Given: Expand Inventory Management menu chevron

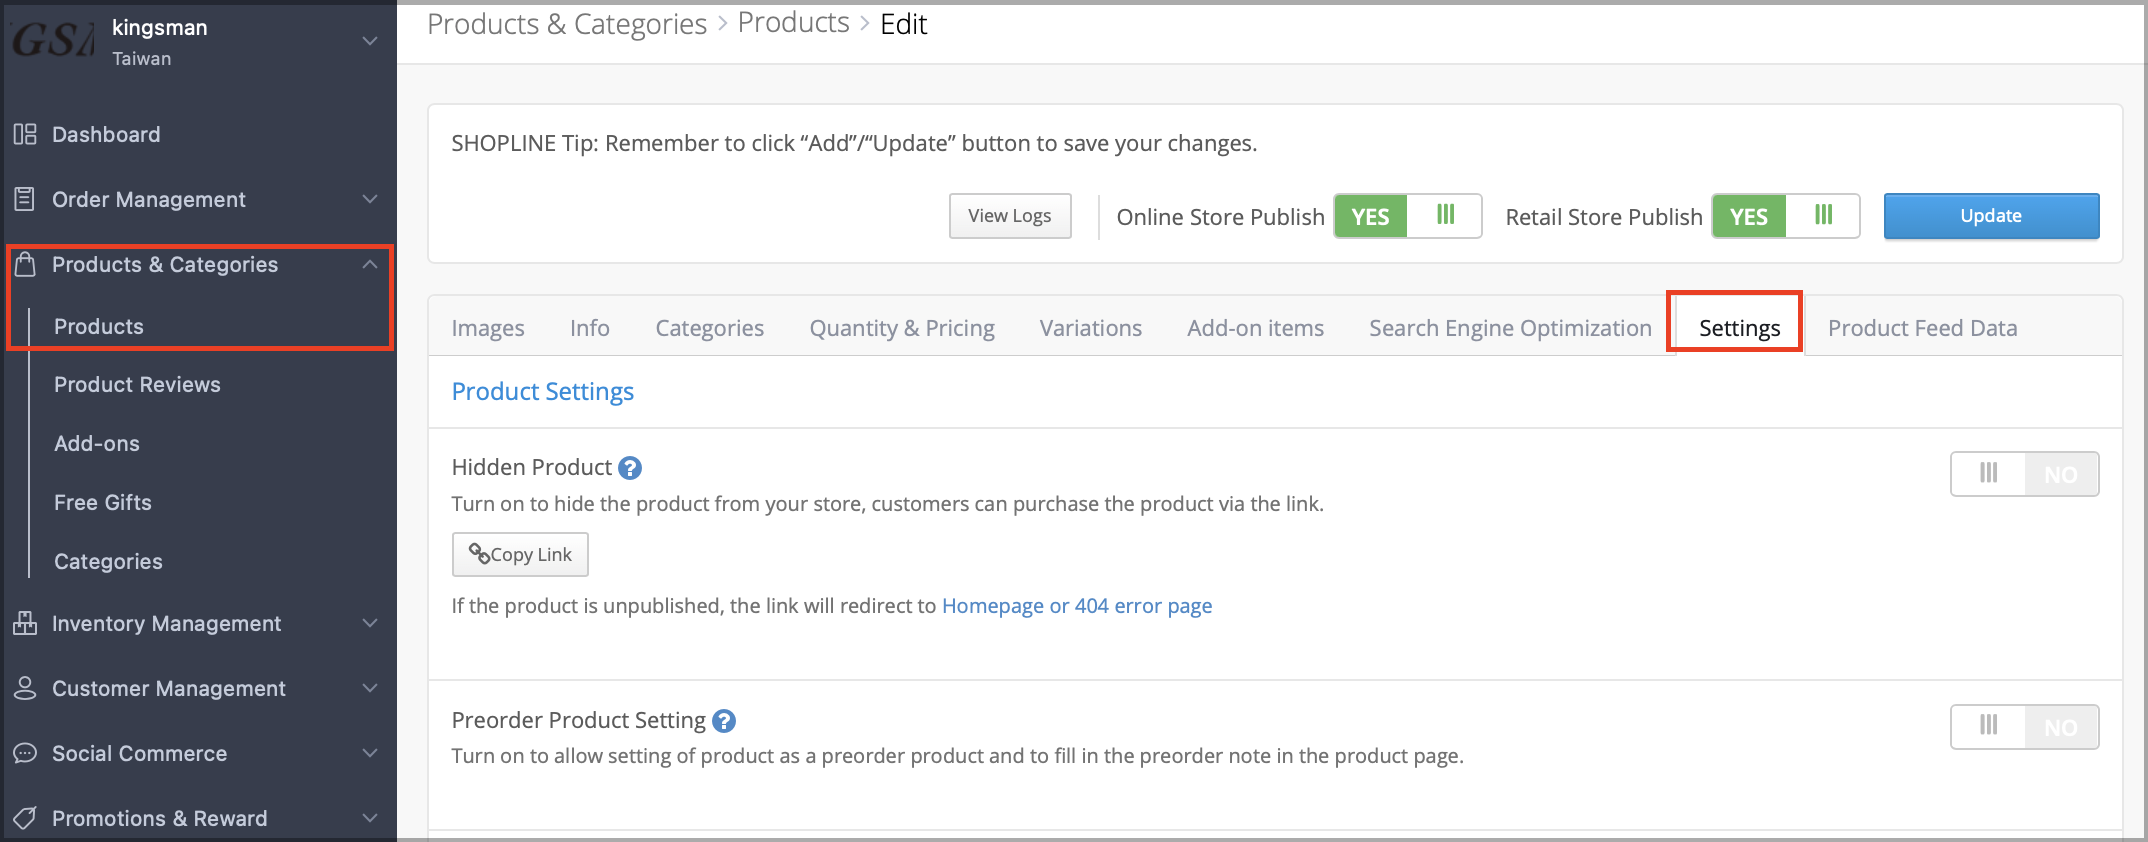Looking at the screenshot, I should (x=370, y=623).
